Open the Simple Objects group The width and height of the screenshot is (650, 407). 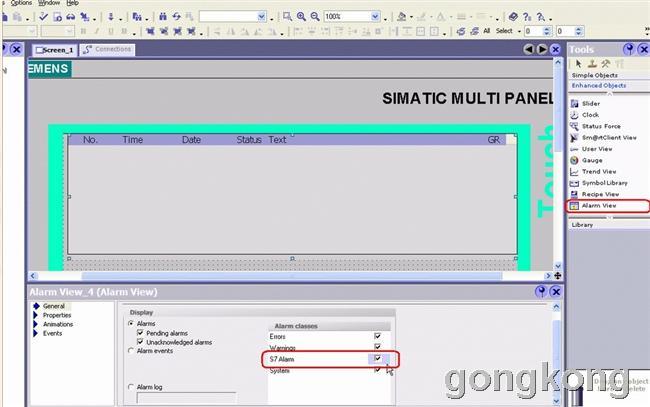tap(594, 75)
